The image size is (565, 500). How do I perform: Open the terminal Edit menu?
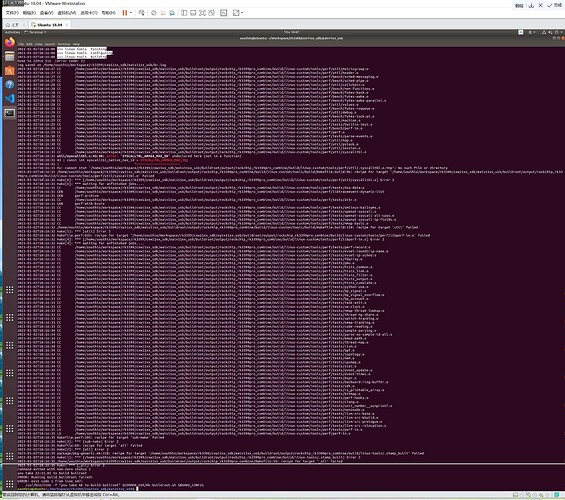[x=29, y=44]
